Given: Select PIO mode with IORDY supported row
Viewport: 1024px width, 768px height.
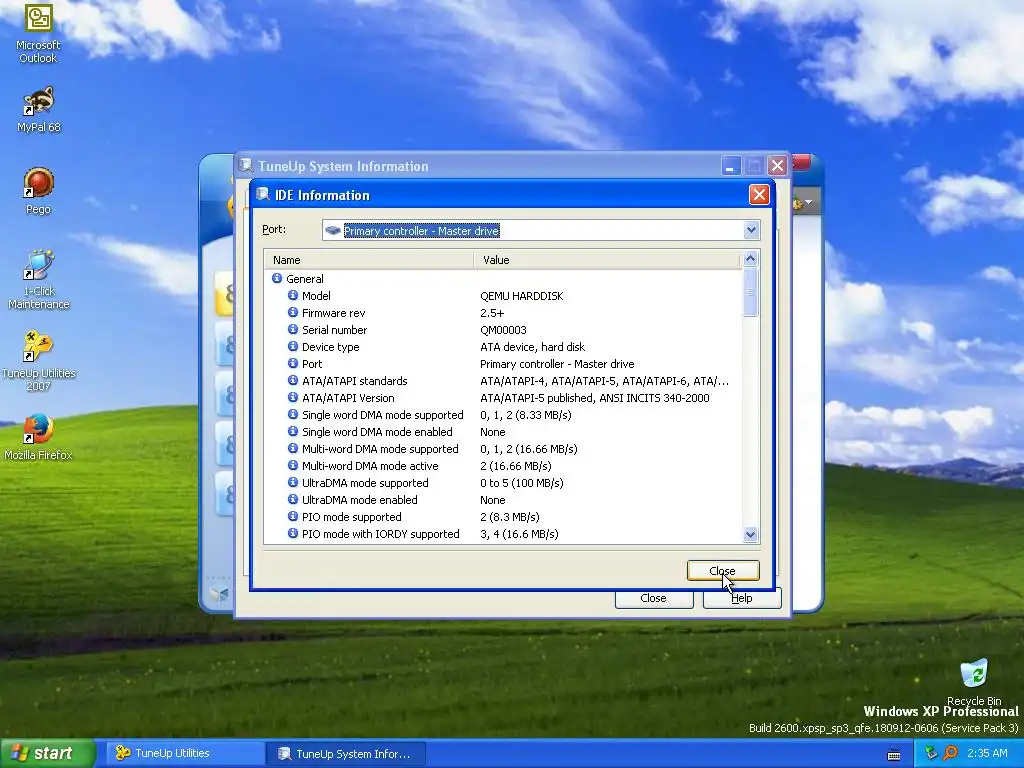Looking at the screenshot, I should click(x=503, y=534).
